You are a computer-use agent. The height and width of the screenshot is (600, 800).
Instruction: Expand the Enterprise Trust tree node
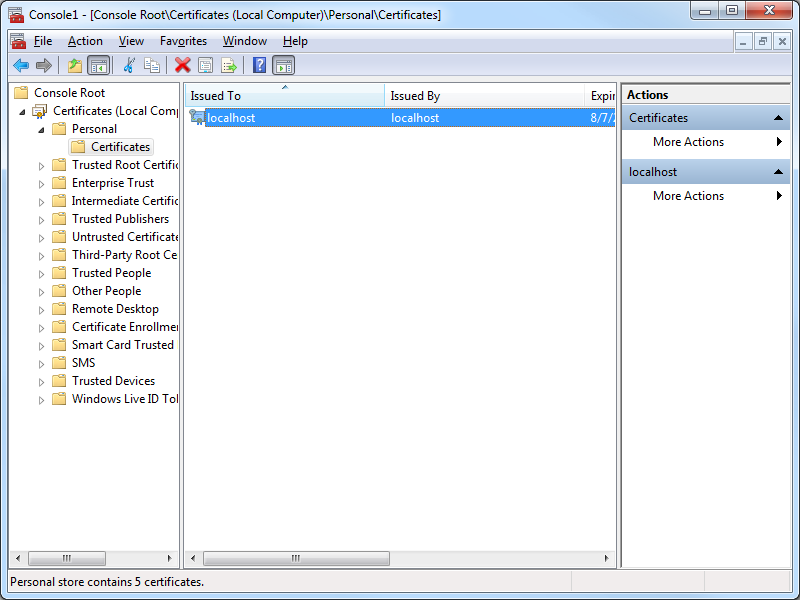(42, 183)
